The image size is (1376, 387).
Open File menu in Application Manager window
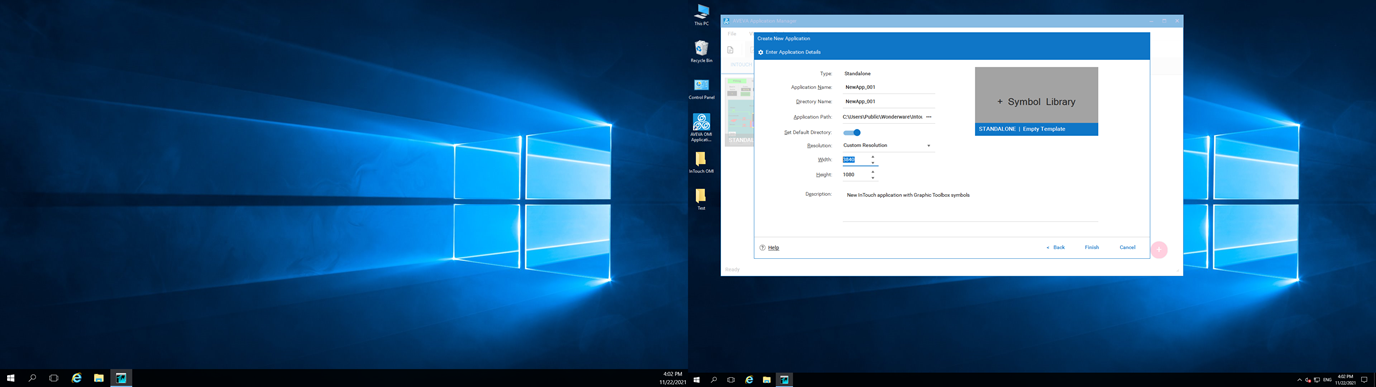[732, 34]
